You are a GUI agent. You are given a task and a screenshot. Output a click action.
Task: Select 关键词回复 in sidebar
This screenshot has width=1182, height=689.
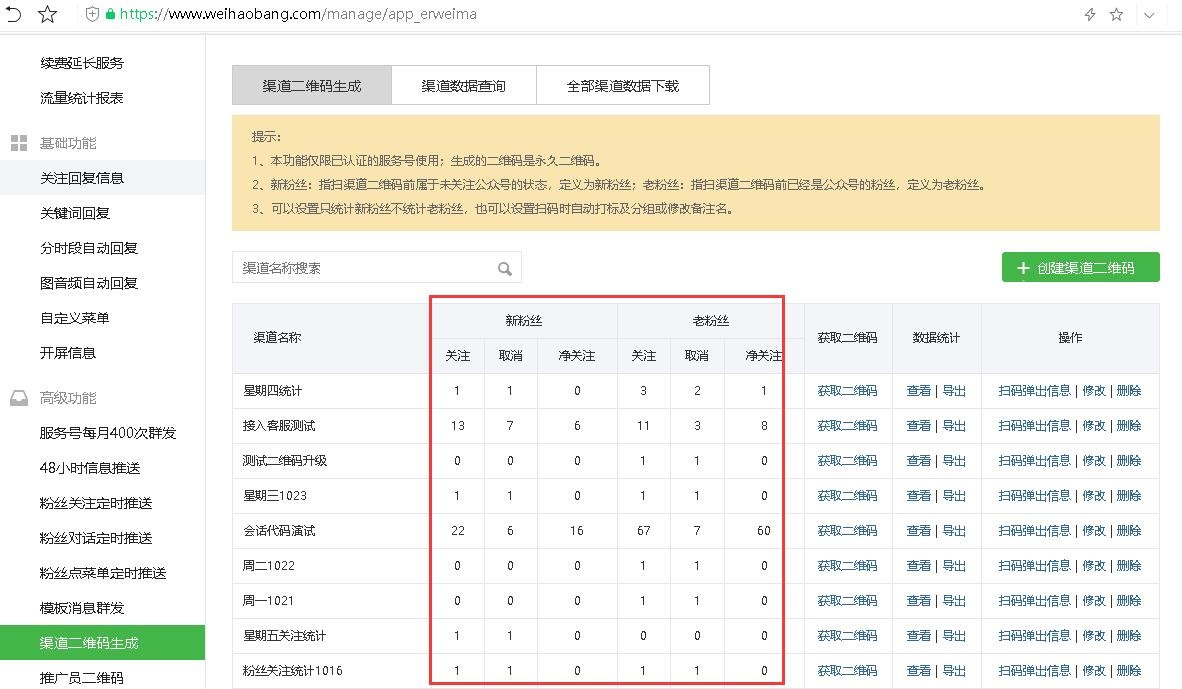pyautogui.click(x=75, y=213)
